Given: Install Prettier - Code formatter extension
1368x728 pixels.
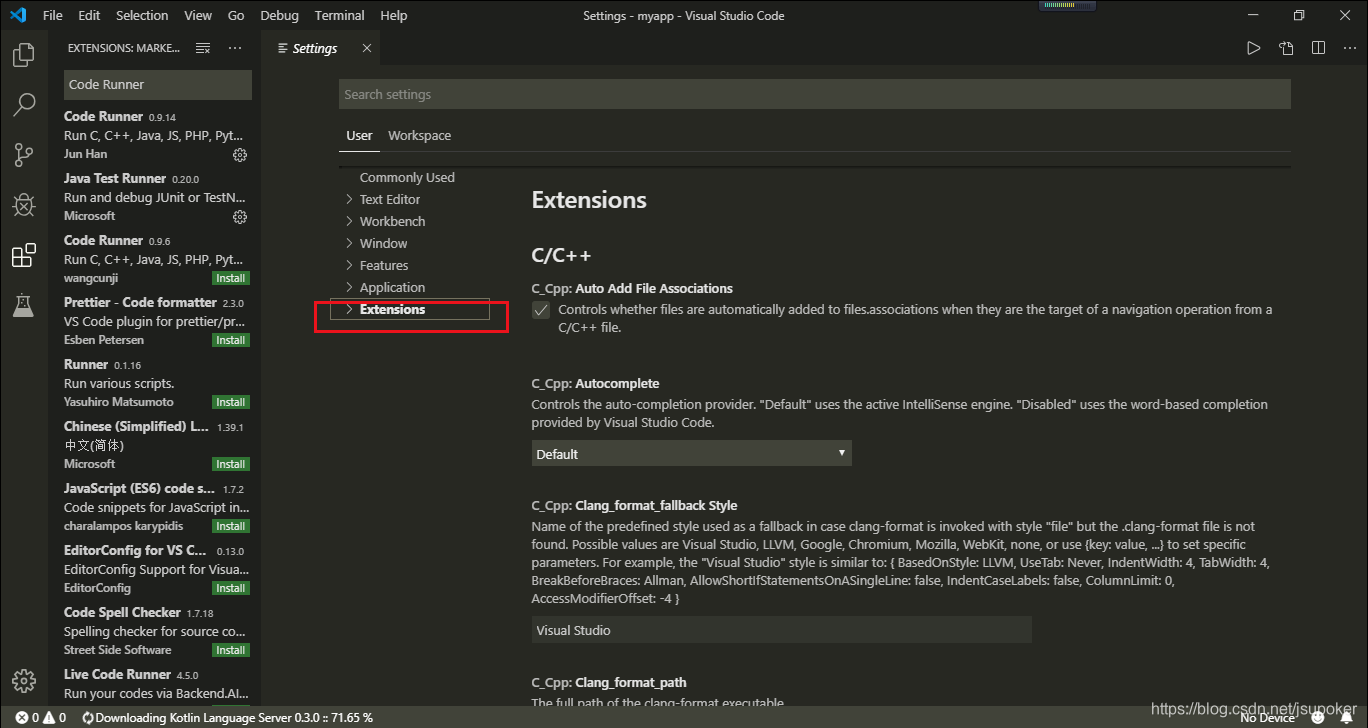Looking at the screenshot, I should 231,340.
